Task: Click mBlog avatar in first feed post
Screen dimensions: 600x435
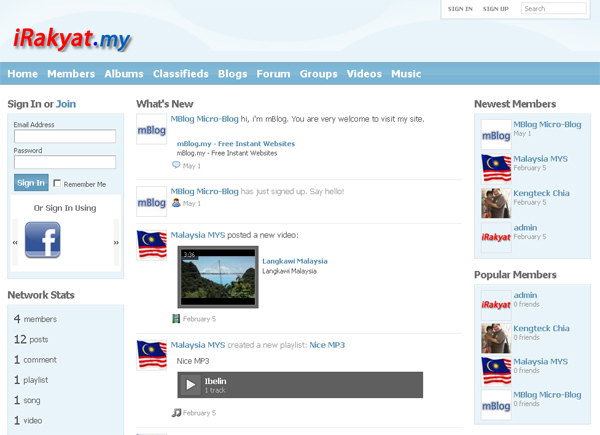Action: (151, 129)
